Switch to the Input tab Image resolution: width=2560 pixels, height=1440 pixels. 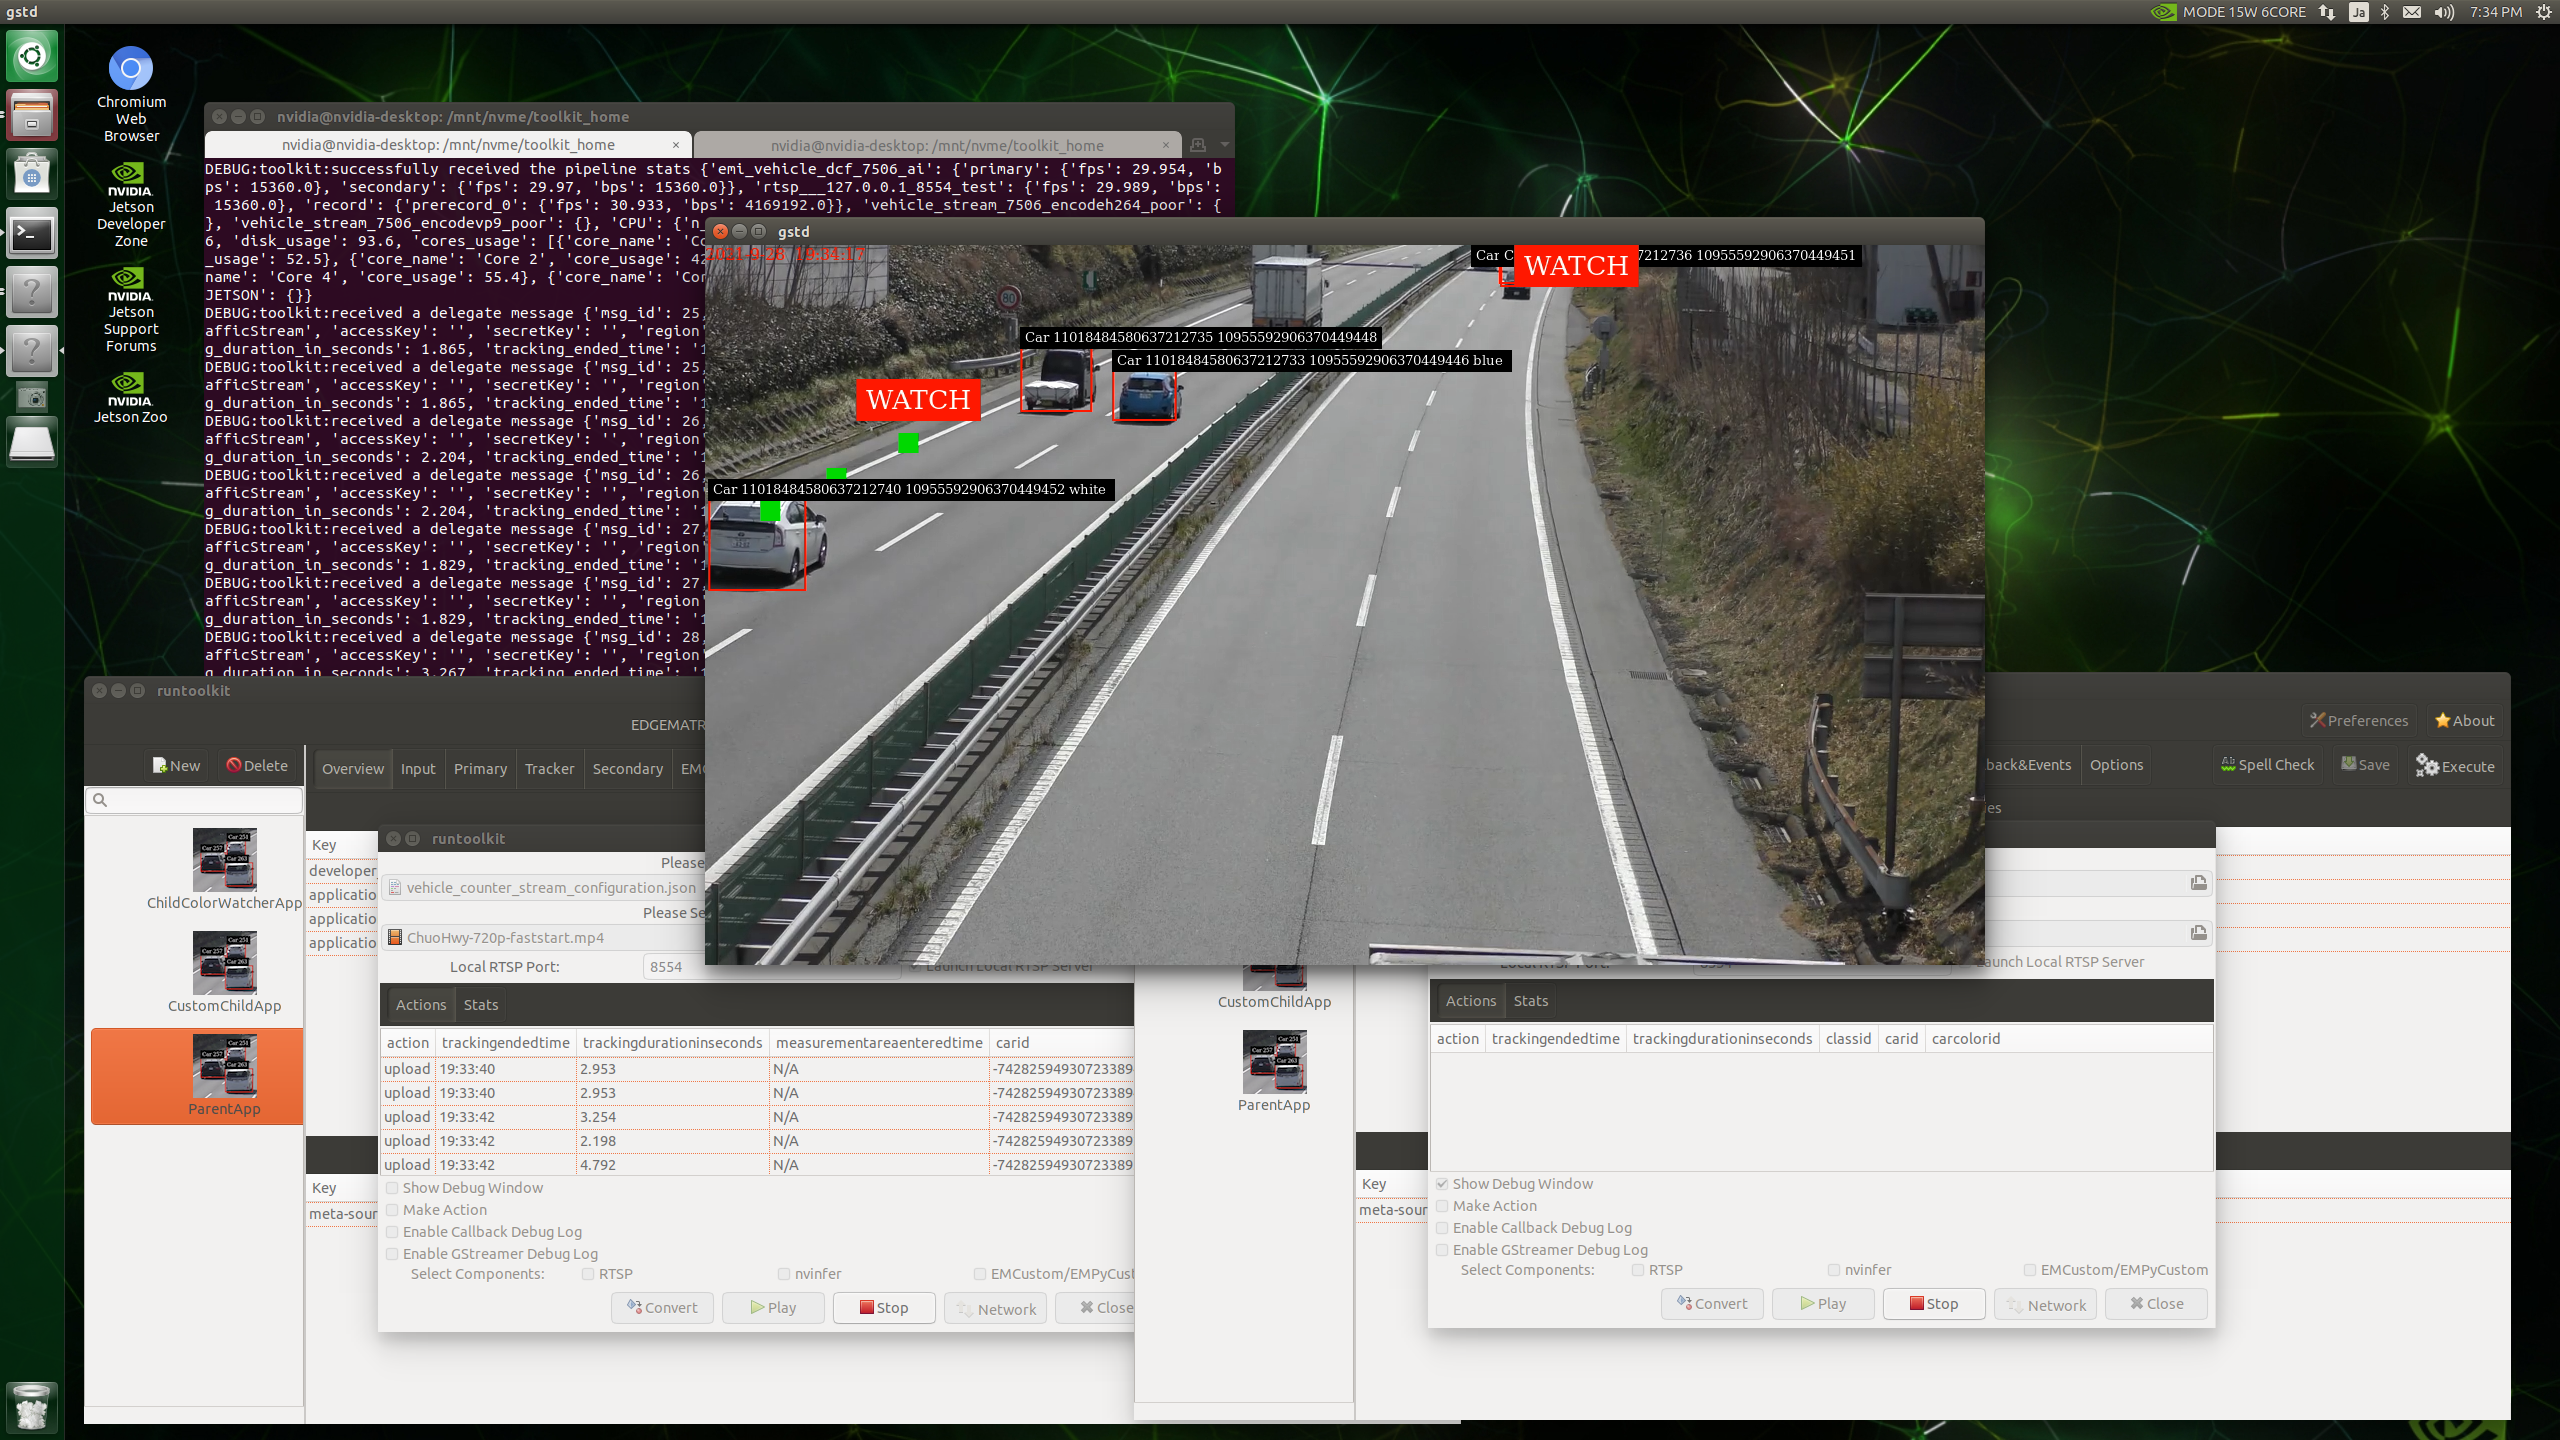418,769
